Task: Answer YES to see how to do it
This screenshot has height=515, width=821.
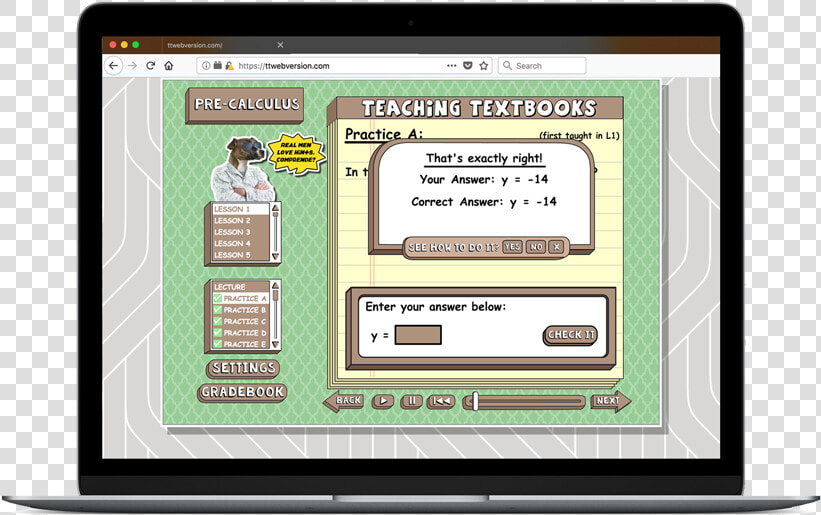Action: point(513,247)
